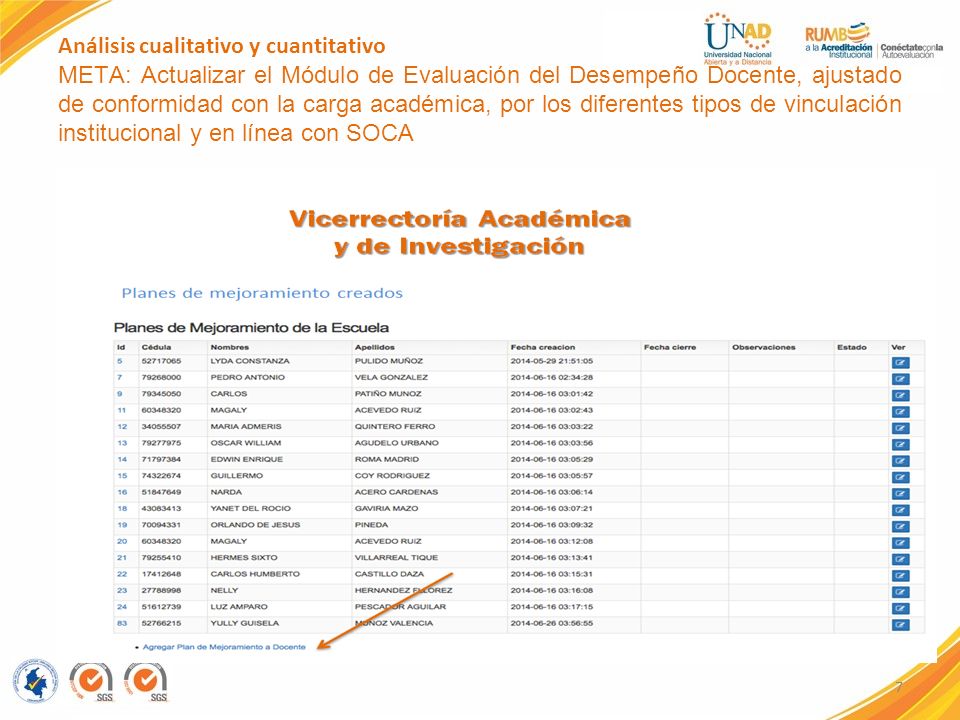Click the edit icon for Carlos Humberto
Screen dimensions: 960x720
point(900,576)
